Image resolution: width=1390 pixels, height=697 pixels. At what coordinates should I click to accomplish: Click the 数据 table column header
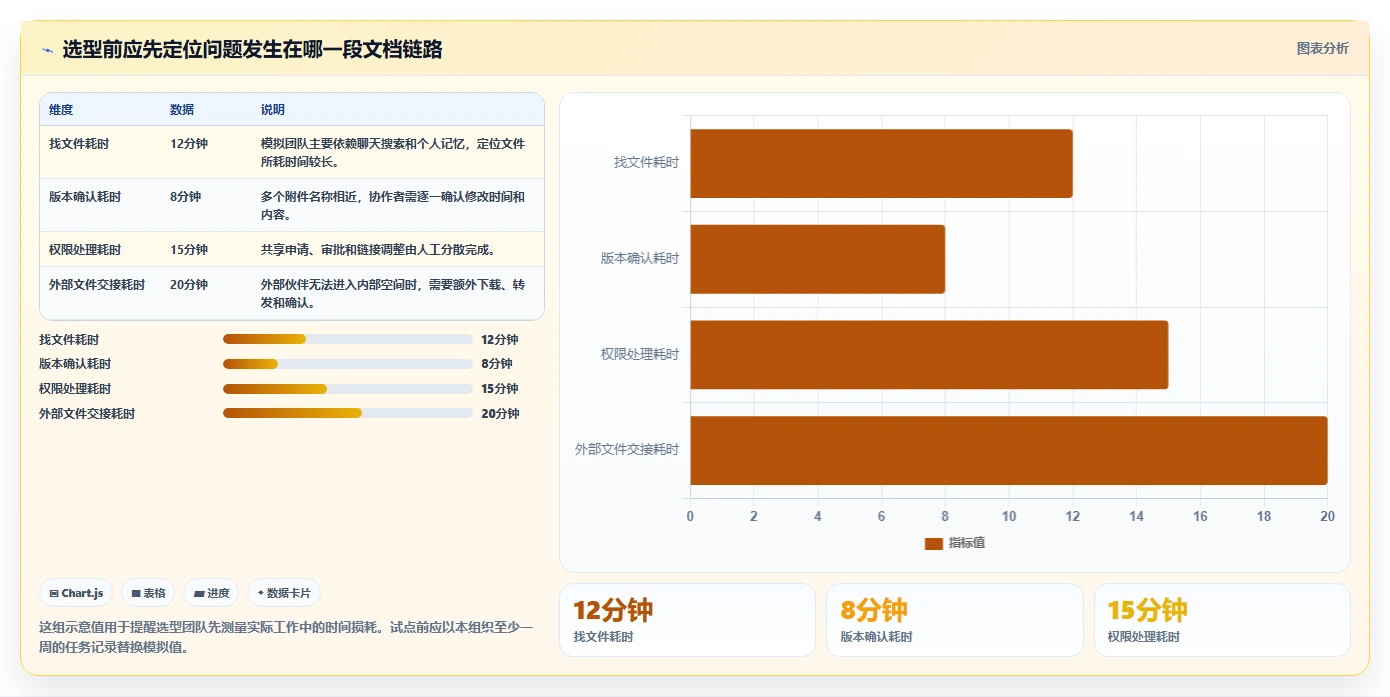pyautogui.click(x=182, y=110)
